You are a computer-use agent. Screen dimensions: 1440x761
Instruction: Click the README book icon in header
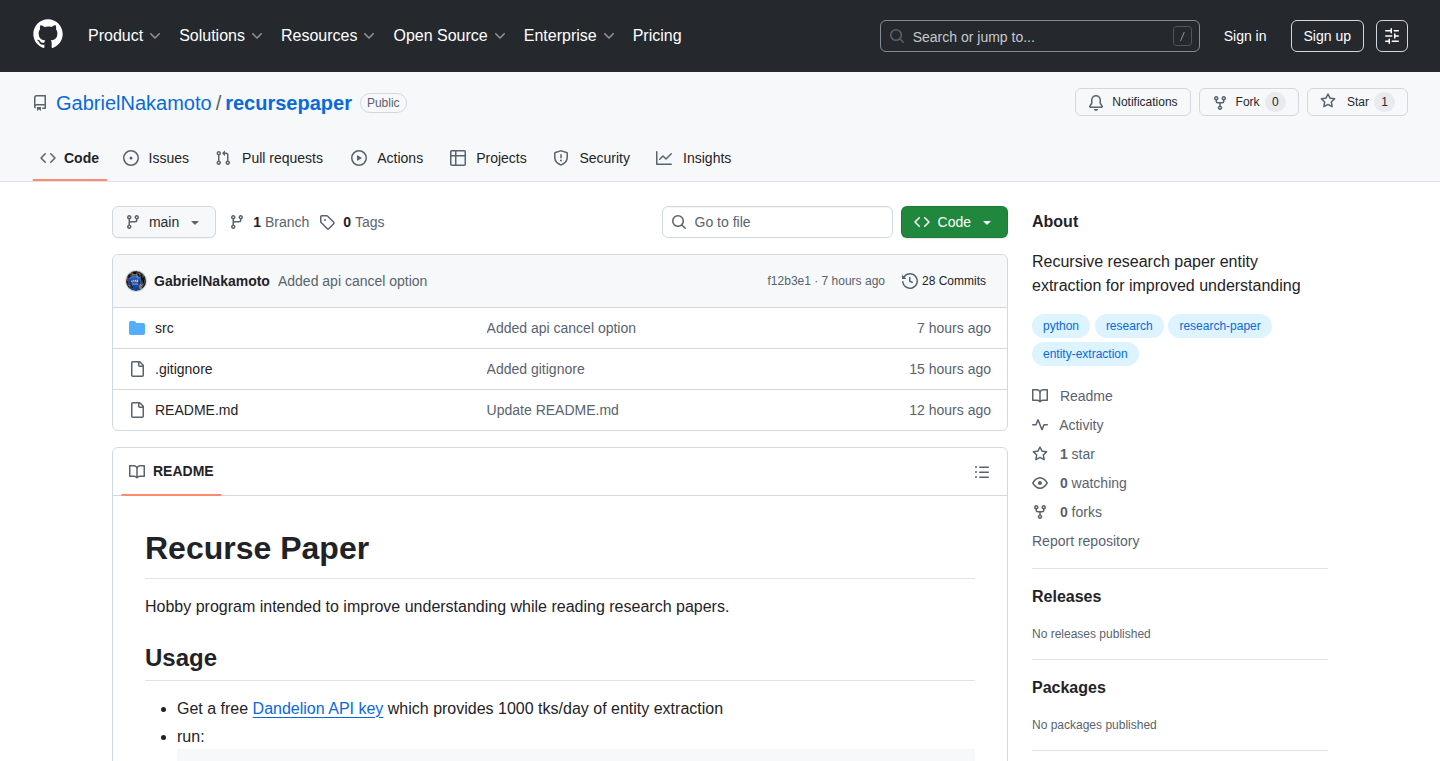137,471
